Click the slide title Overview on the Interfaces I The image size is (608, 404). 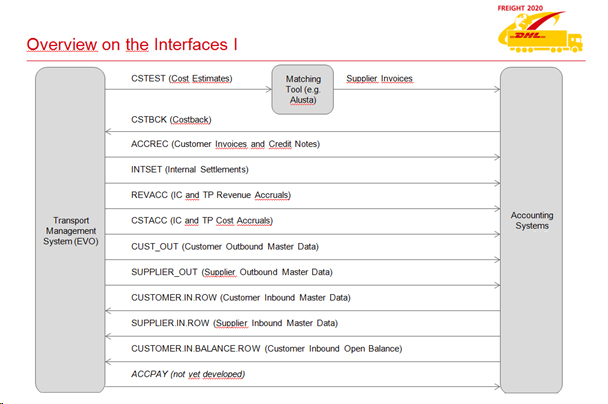click(x=132, y=44)
